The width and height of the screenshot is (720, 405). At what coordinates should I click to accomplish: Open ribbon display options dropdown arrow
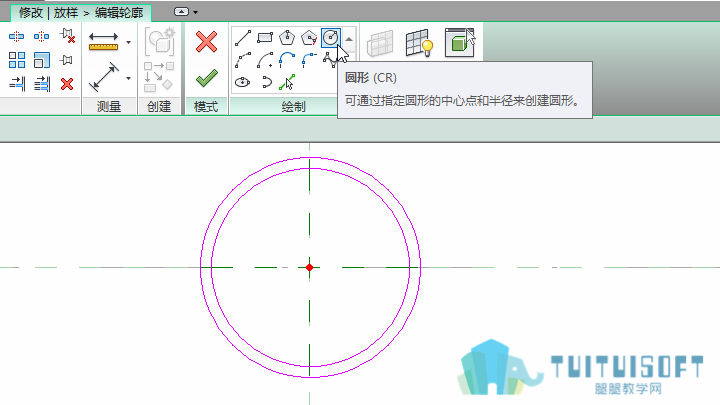[196, 12]
